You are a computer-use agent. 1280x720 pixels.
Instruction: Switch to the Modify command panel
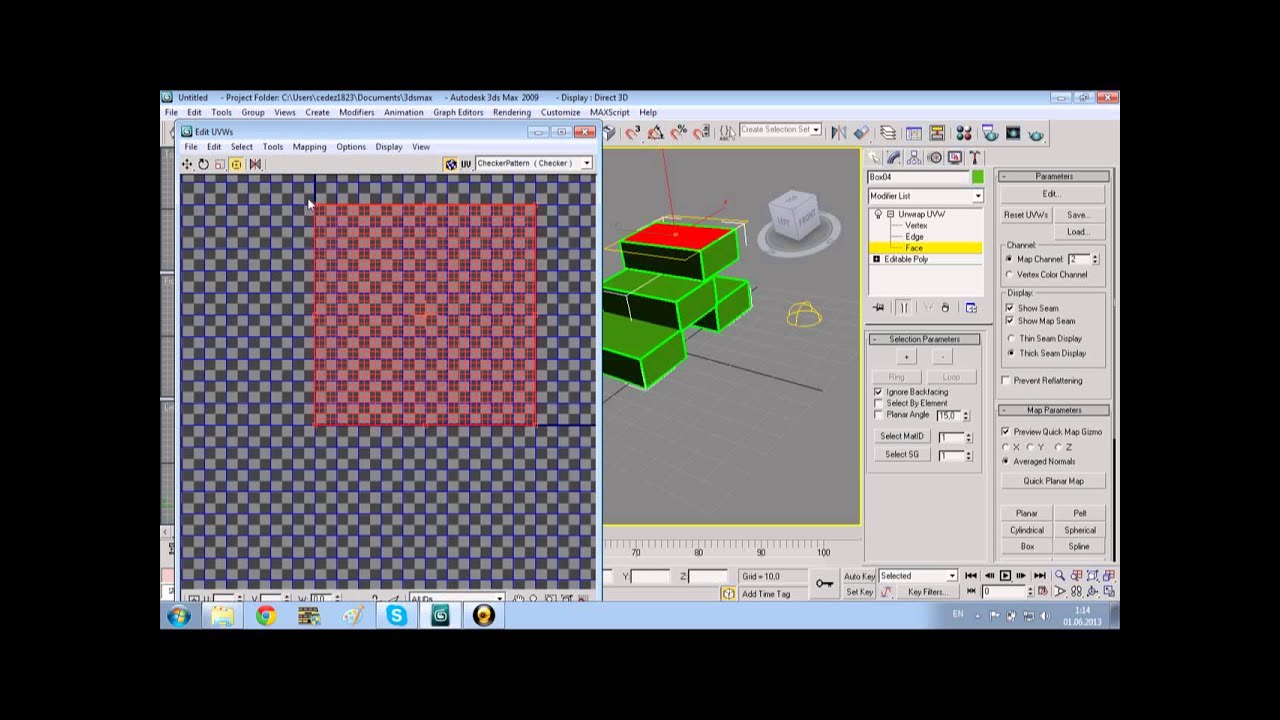(x=894, y=158)
